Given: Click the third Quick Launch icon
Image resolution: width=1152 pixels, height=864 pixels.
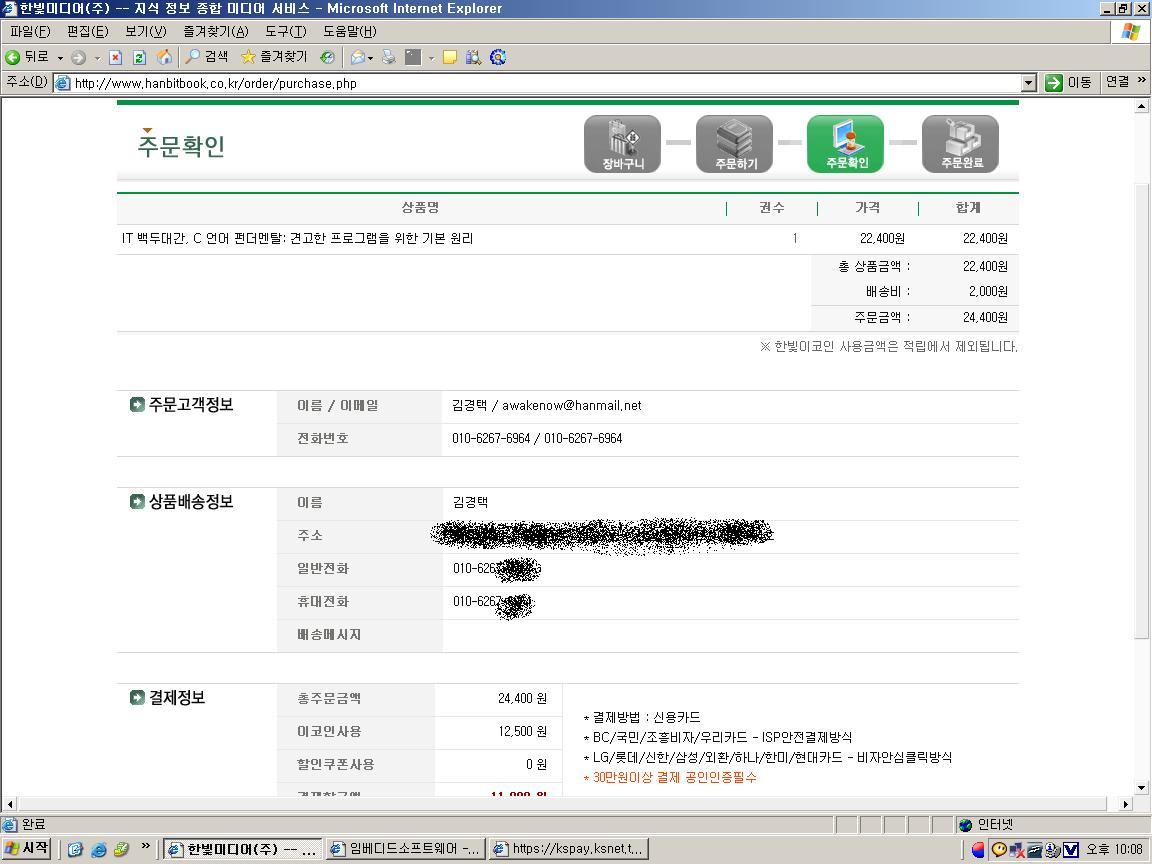Looking at the screenshot, I should pyautogui.click(x=122, y=849).
